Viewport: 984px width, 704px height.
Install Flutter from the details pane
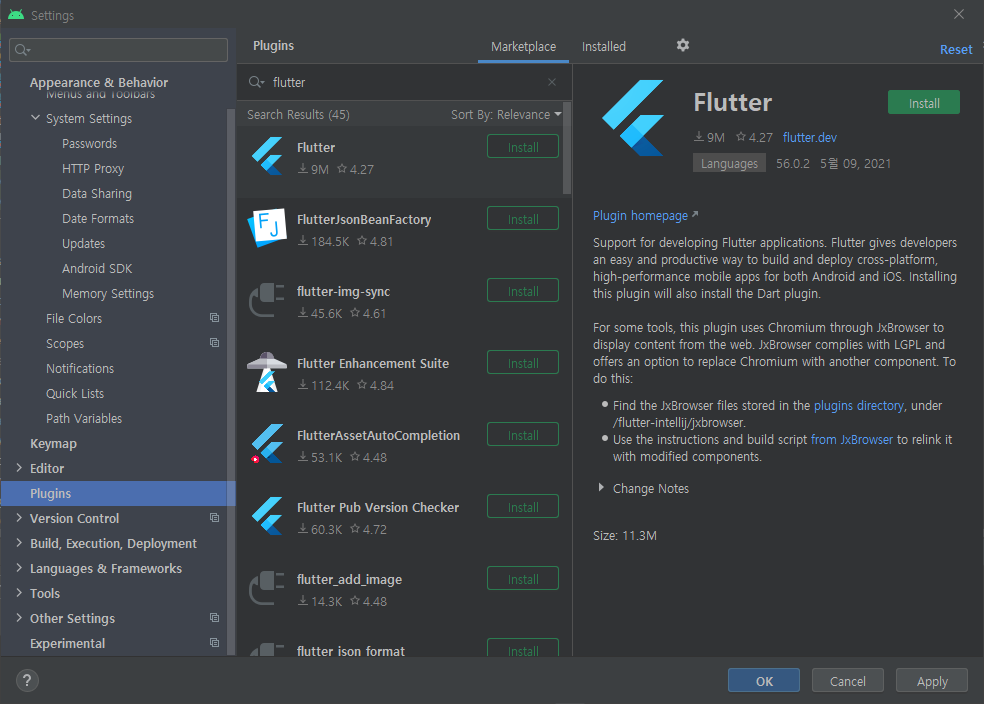tap(924, 103)
